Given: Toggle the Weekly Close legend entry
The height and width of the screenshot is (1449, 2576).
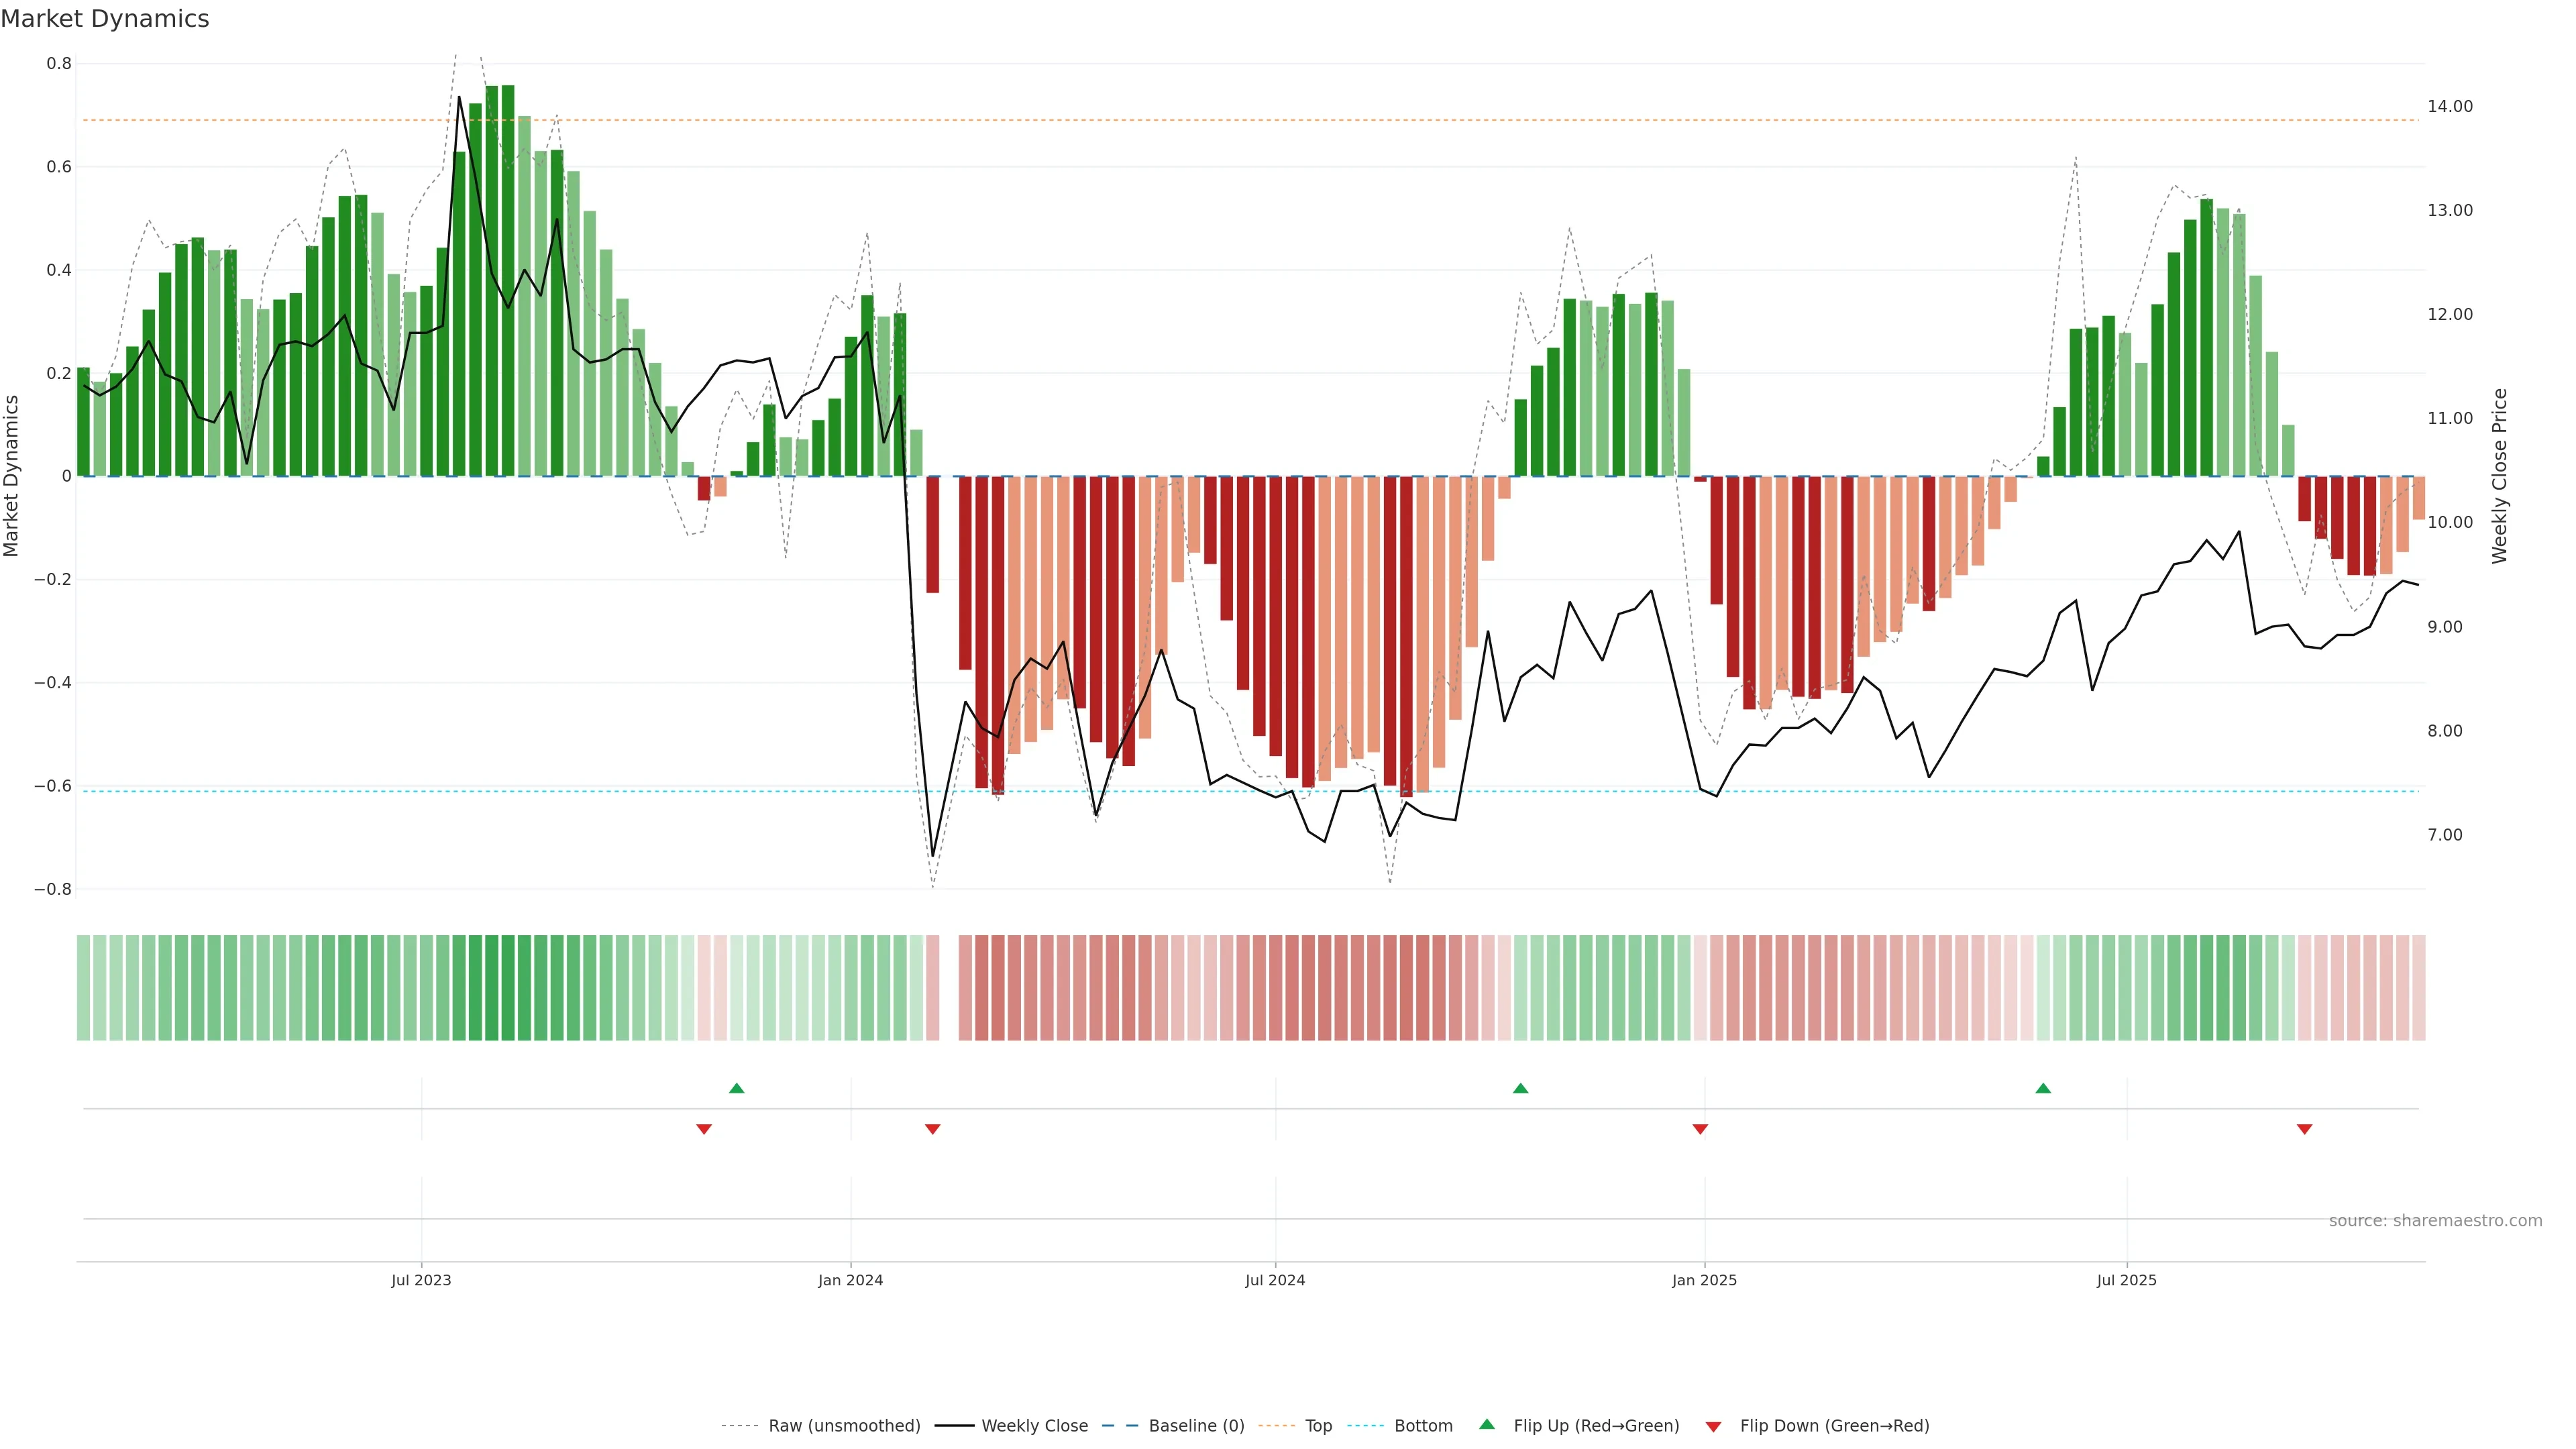Looking at the screenshot, I should click(1034, 1426).
